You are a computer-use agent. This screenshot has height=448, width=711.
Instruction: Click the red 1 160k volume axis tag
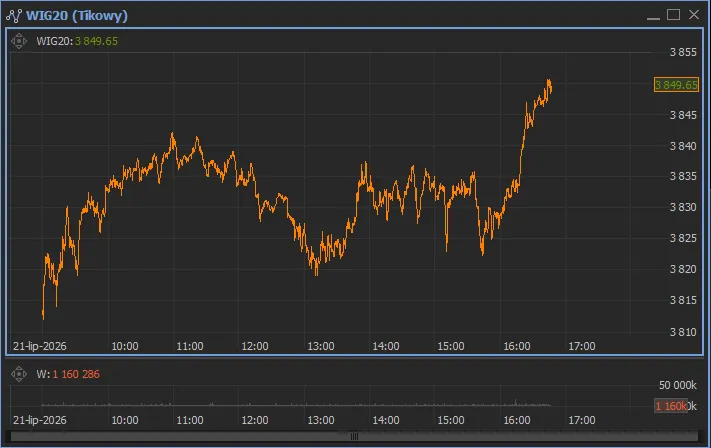click(x=671, y=406)
